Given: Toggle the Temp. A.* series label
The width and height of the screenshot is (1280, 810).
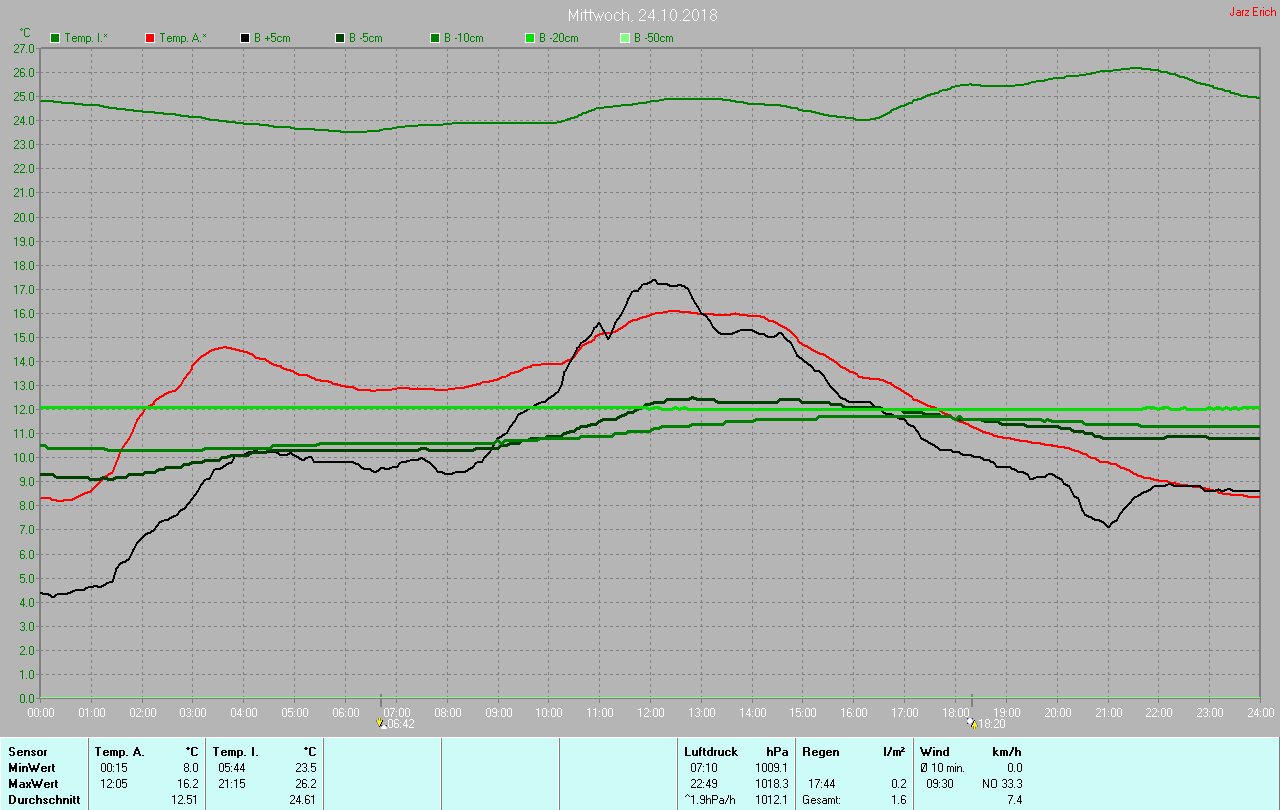Looking at the screenshot, I should click(183, 38).
